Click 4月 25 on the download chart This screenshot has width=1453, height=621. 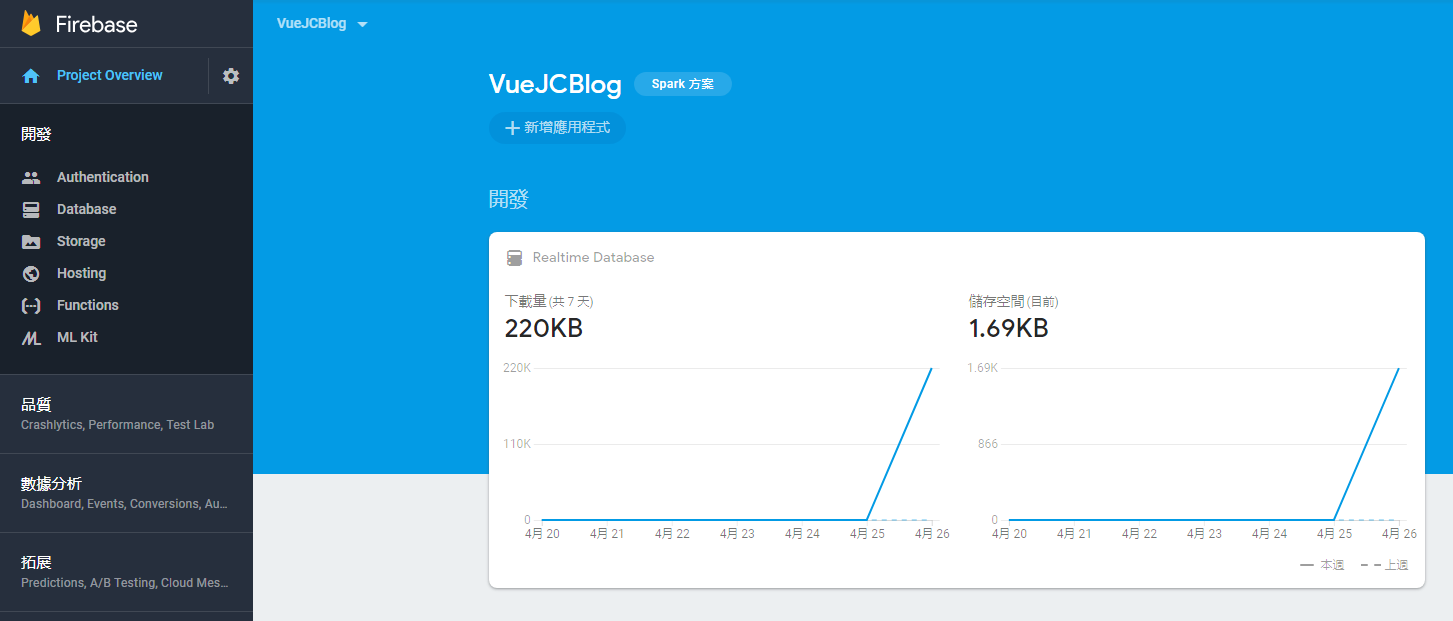[867, 534]
